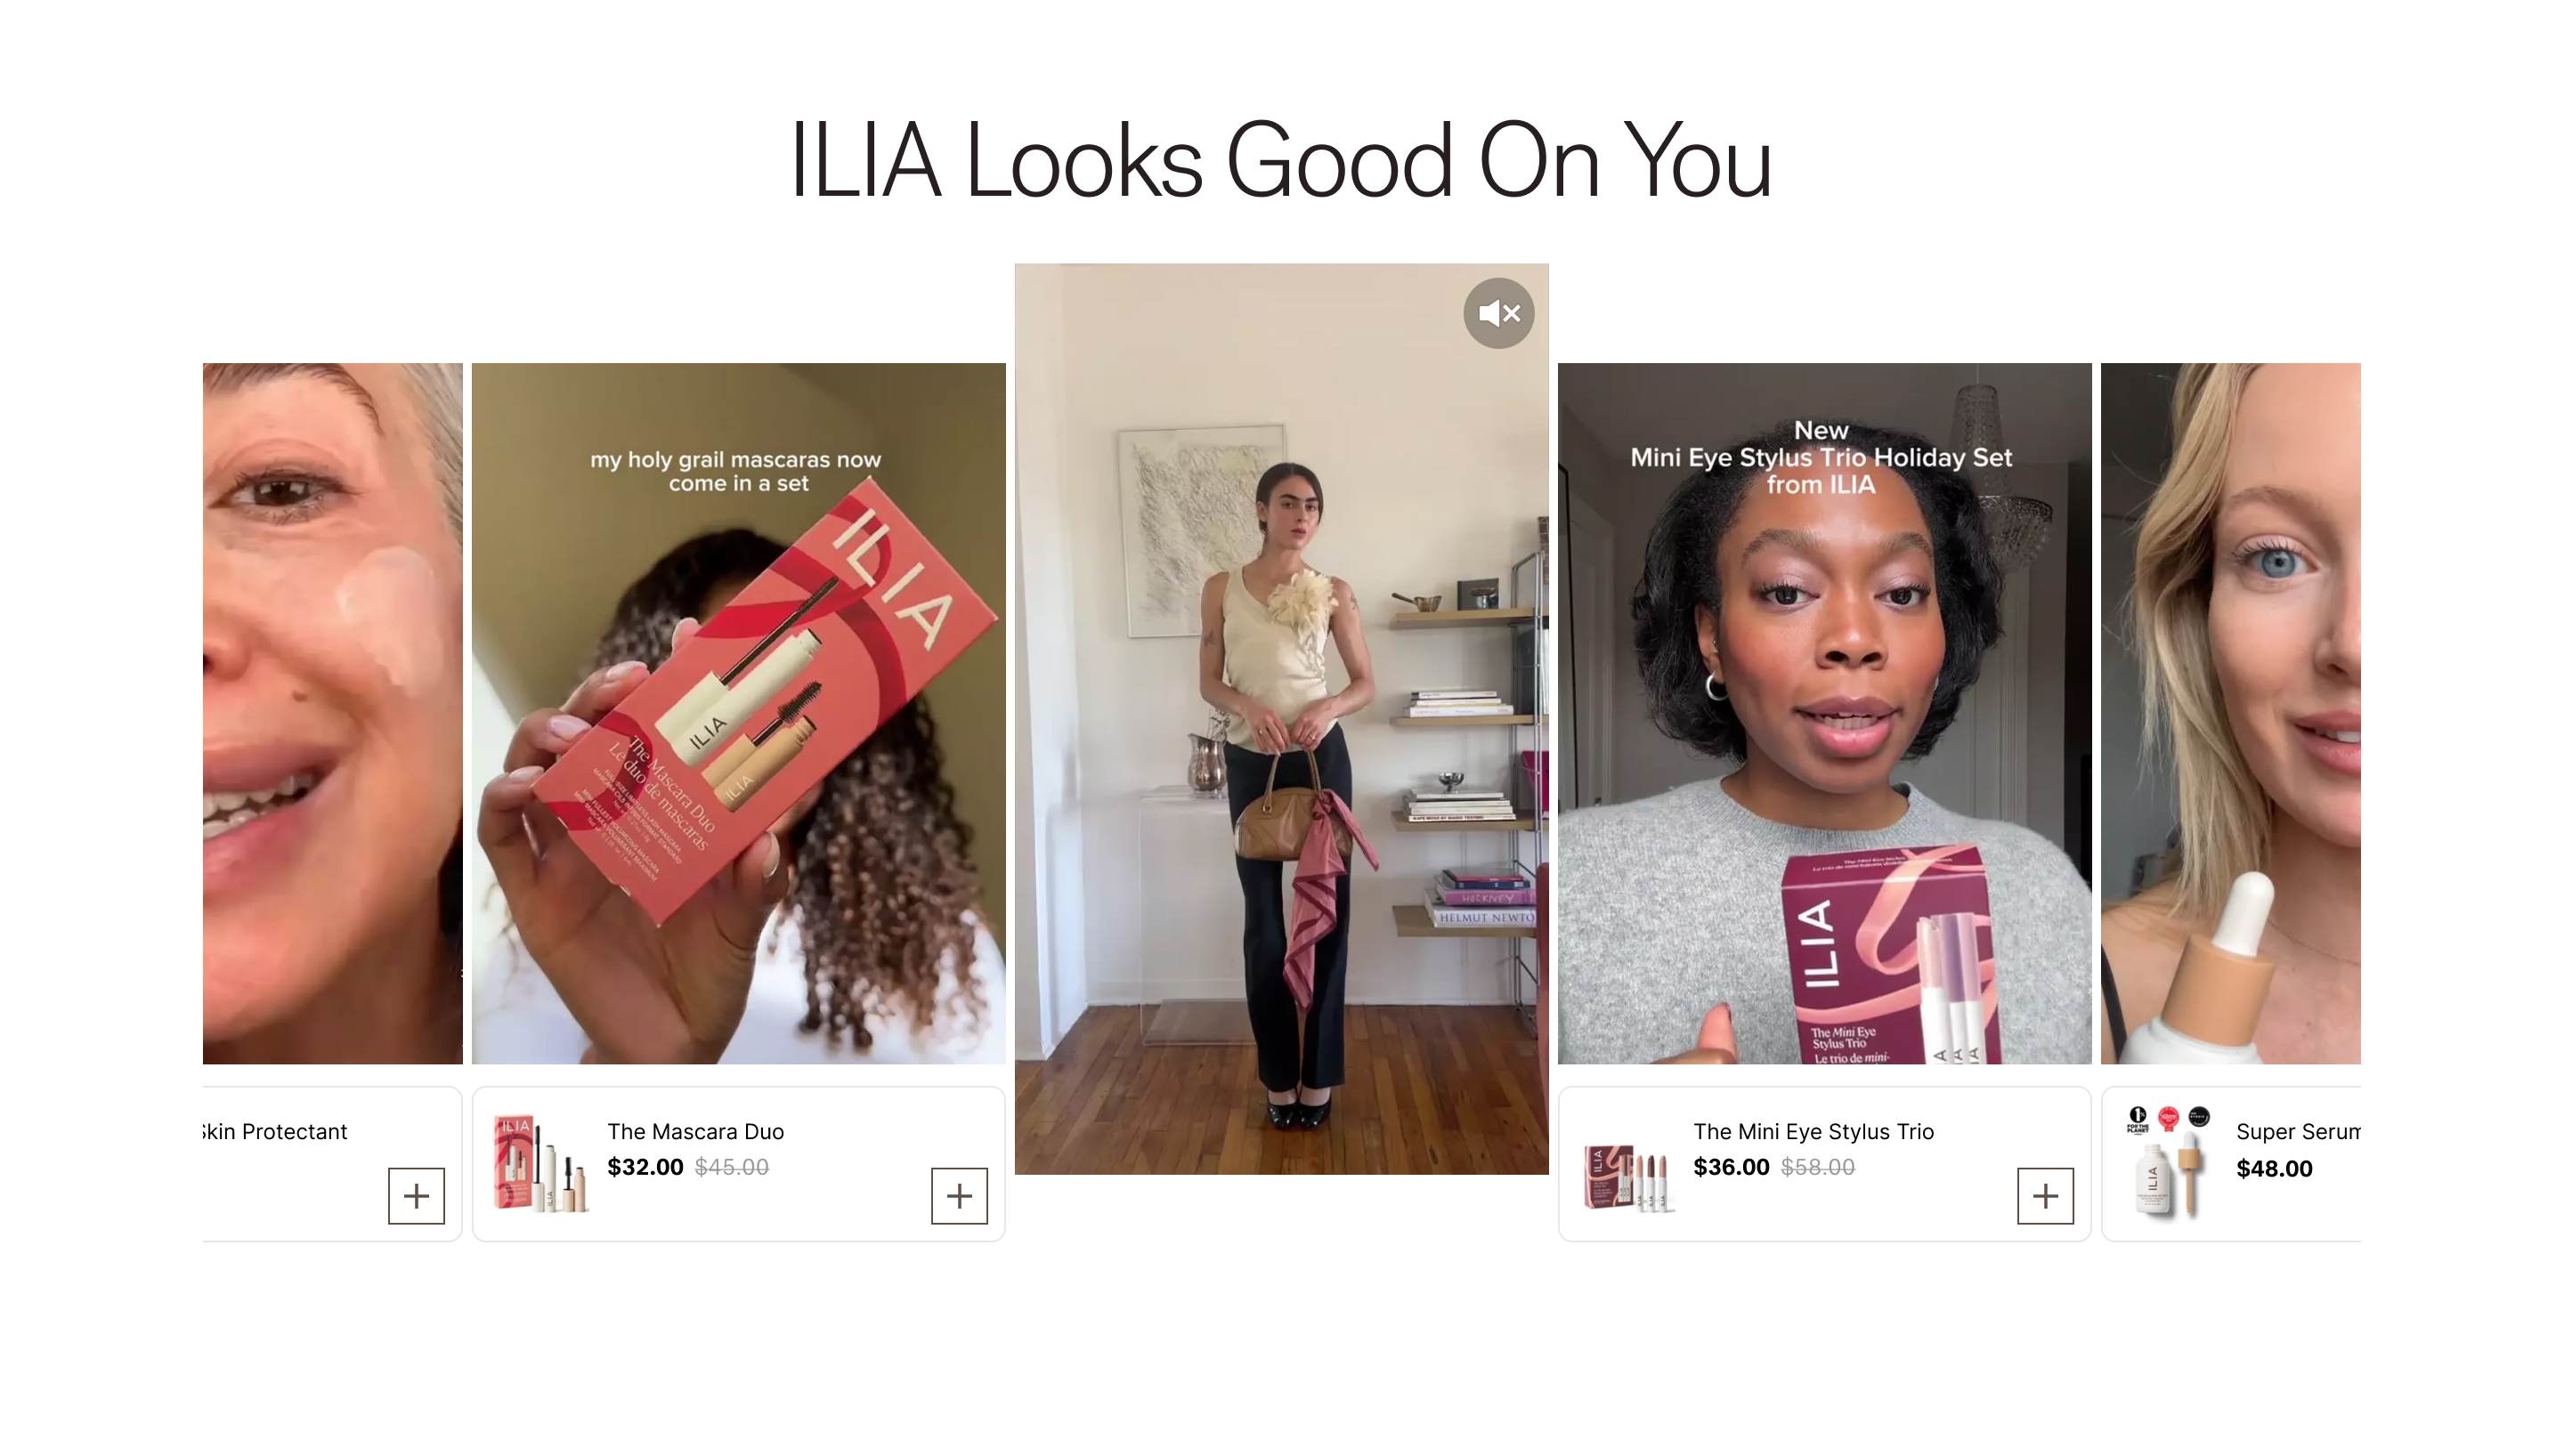Image resolution: width=2564 pixels, height=1456 pixels.
Task: Add The Mascara Duo to bag
Action: (x=959, y=1195)
